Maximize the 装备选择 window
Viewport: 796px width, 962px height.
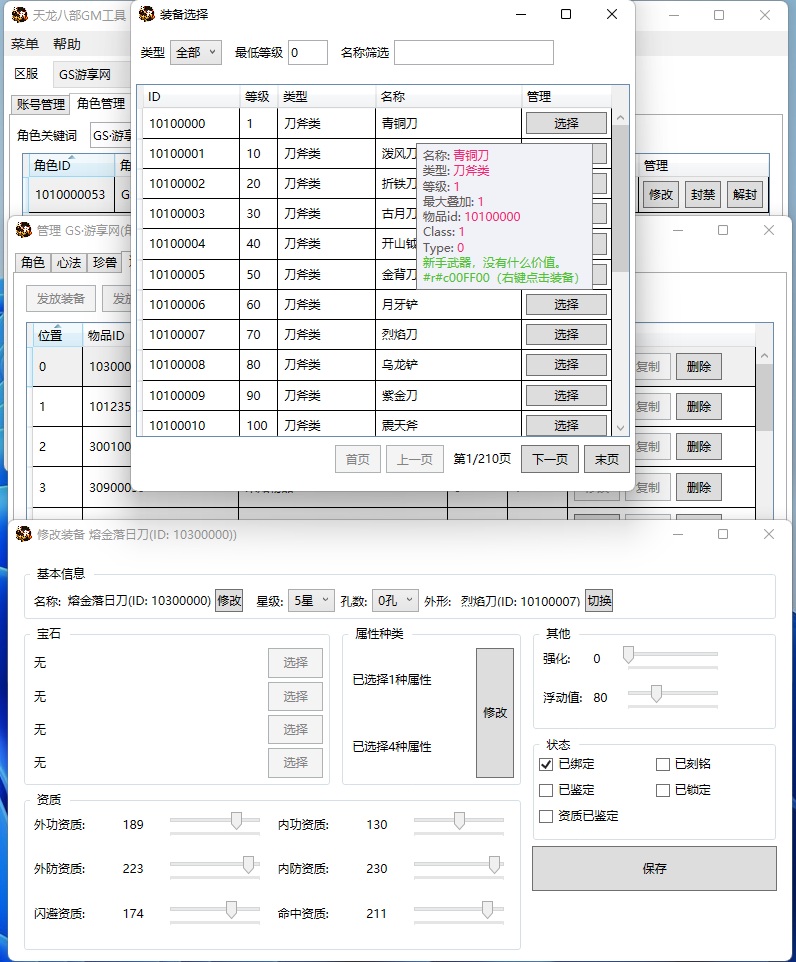click(x=566, y=15)
